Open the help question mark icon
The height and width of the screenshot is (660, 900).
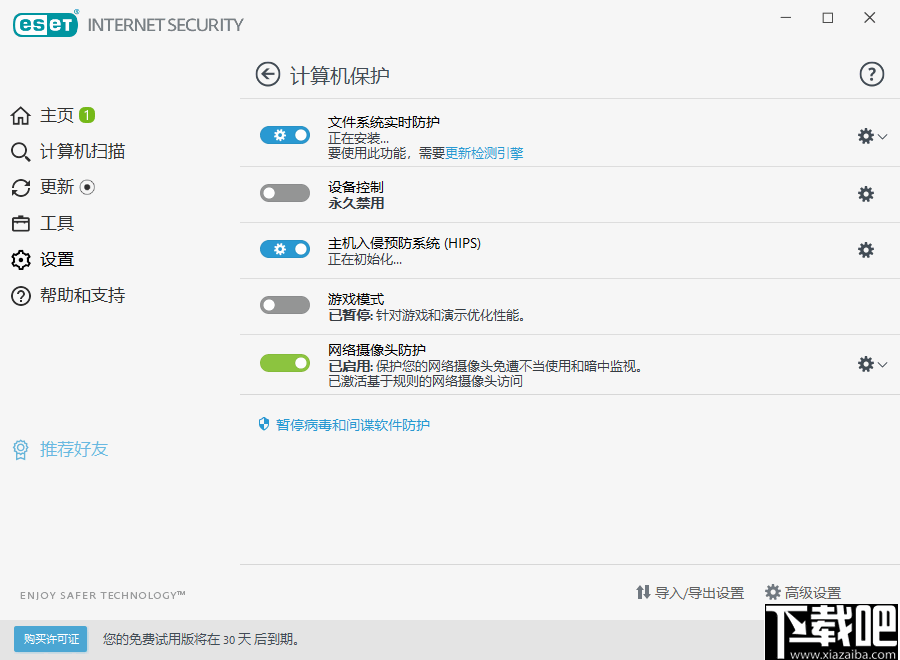point(872,74)
